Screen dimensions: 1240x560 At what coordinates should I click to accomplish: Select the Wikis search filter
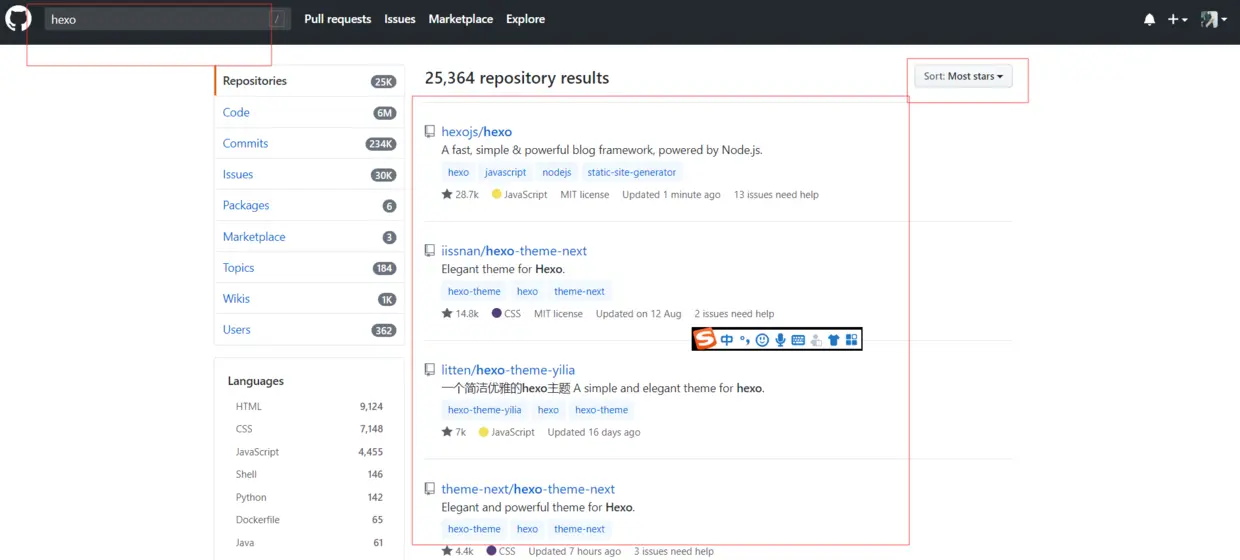click(x=309, y=299)
